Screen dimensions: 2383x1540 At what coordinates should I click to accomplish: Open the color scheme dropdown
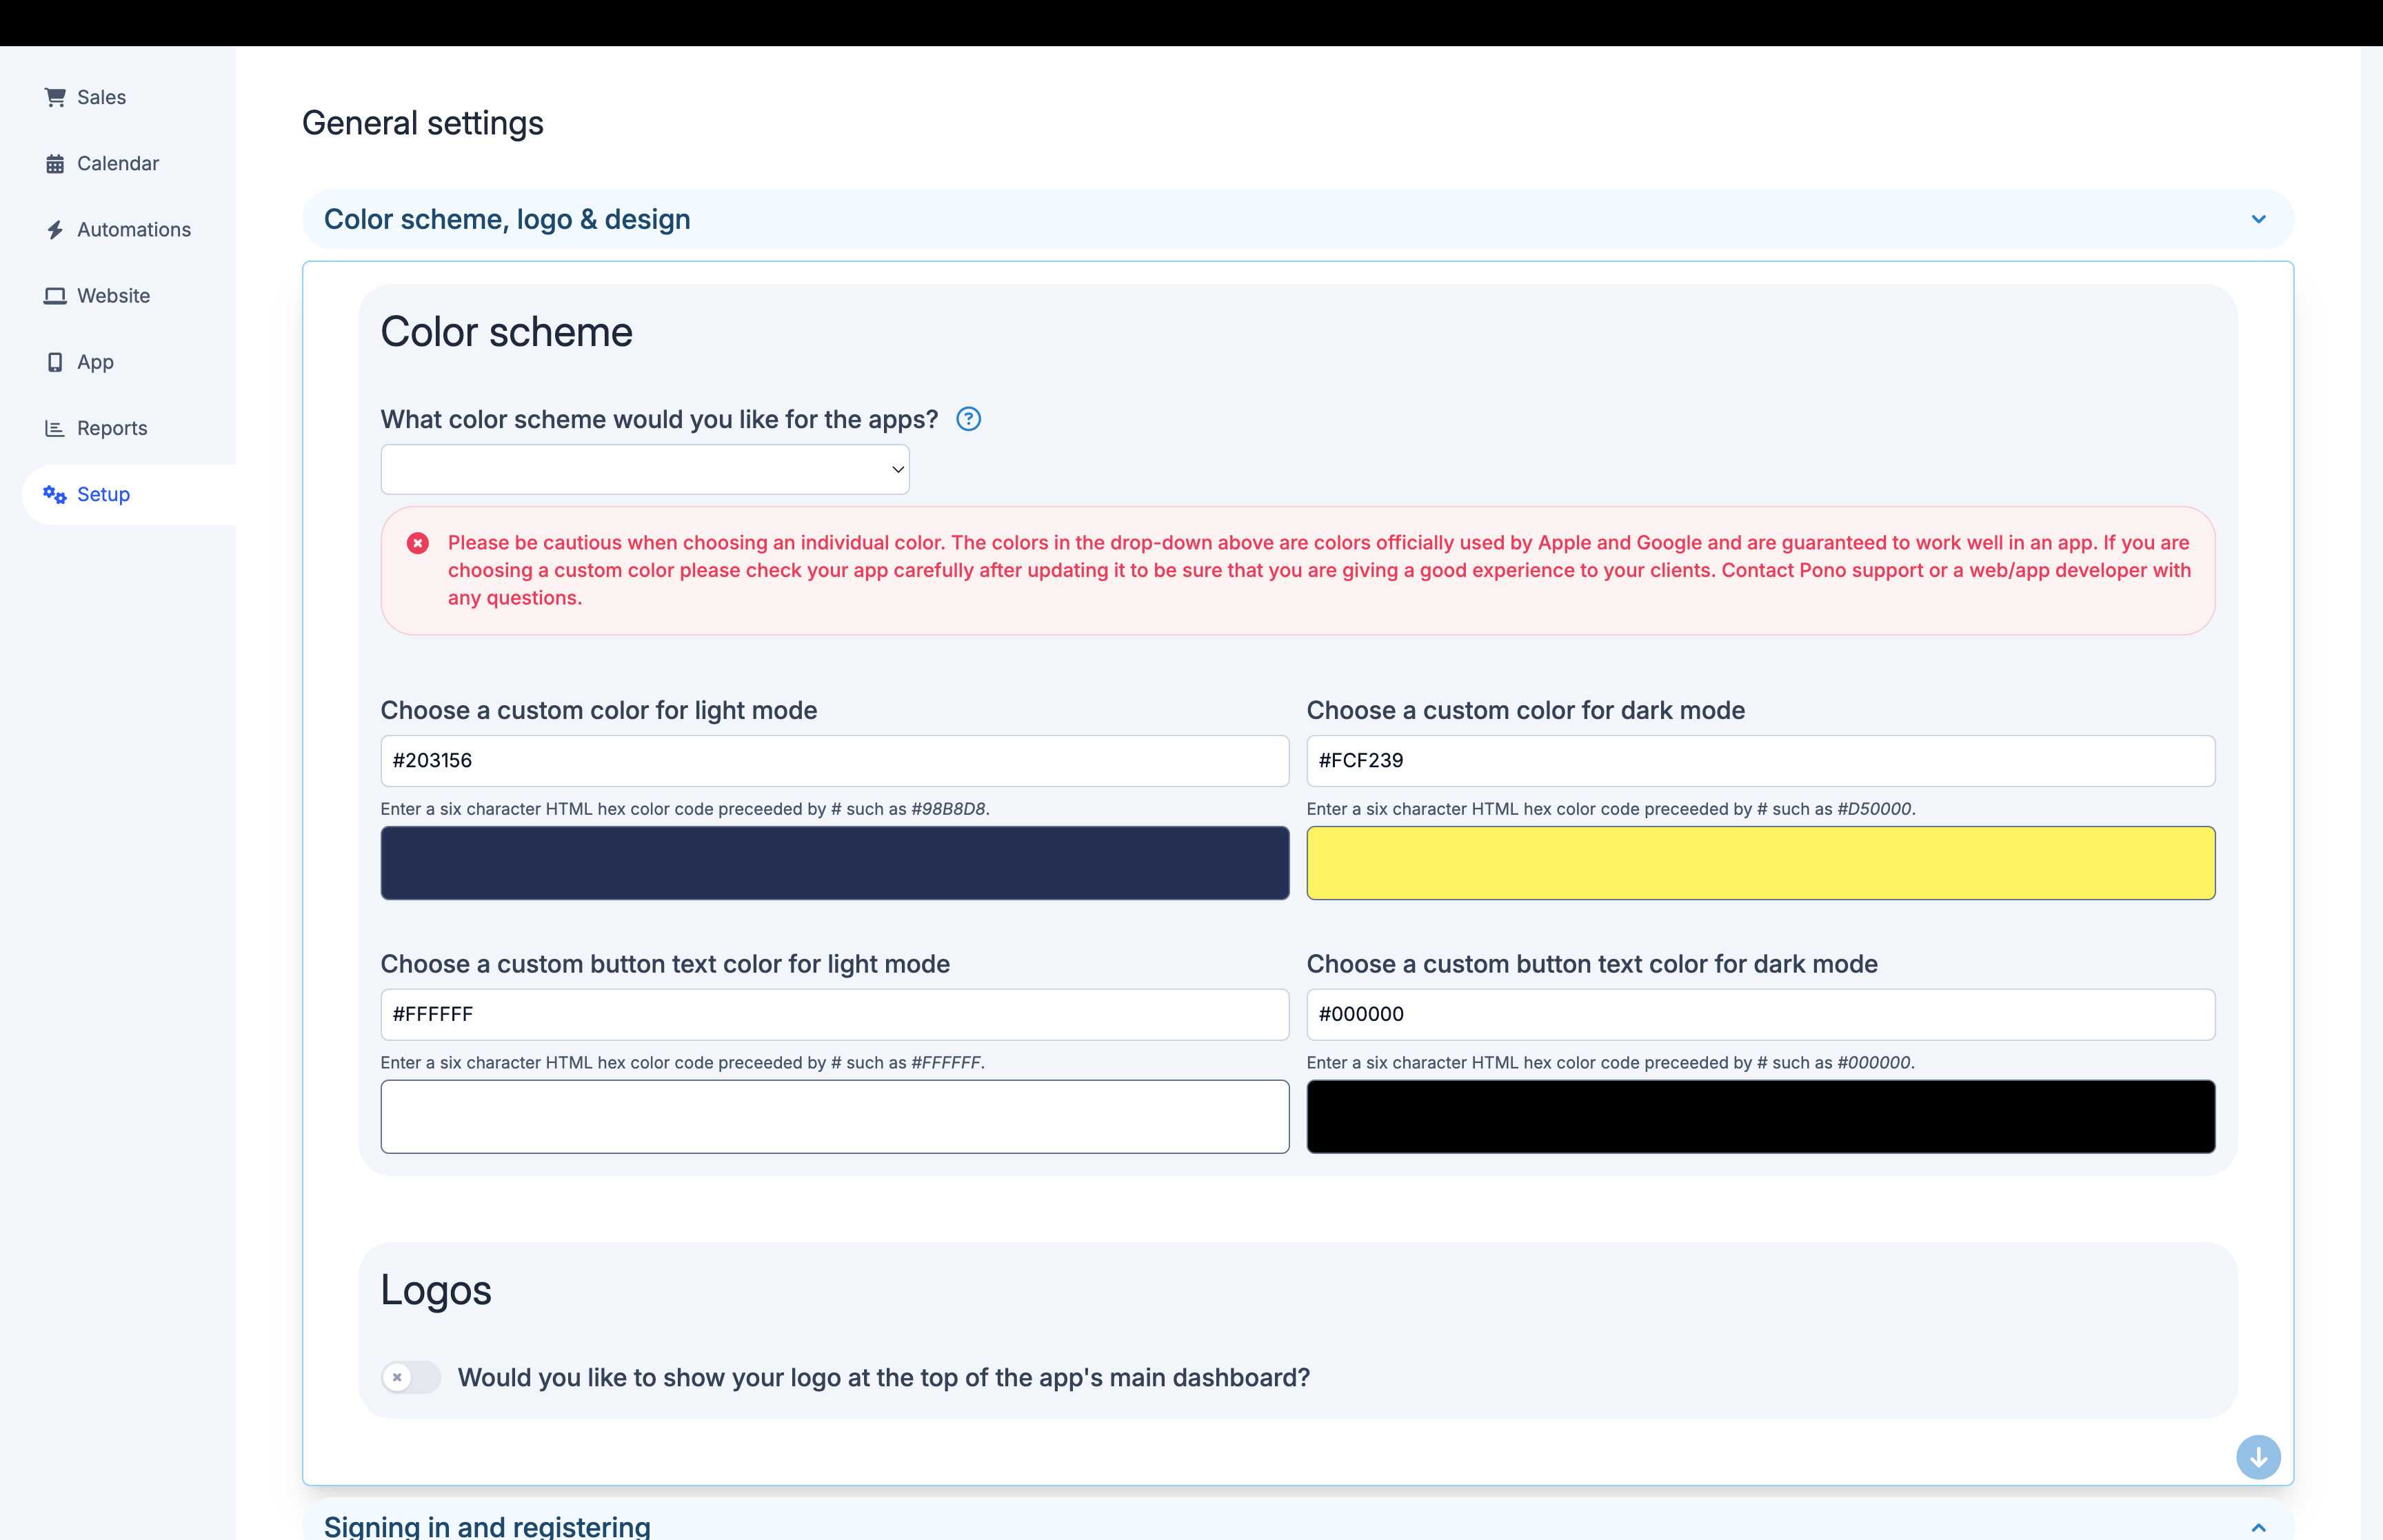pos(644,468)
